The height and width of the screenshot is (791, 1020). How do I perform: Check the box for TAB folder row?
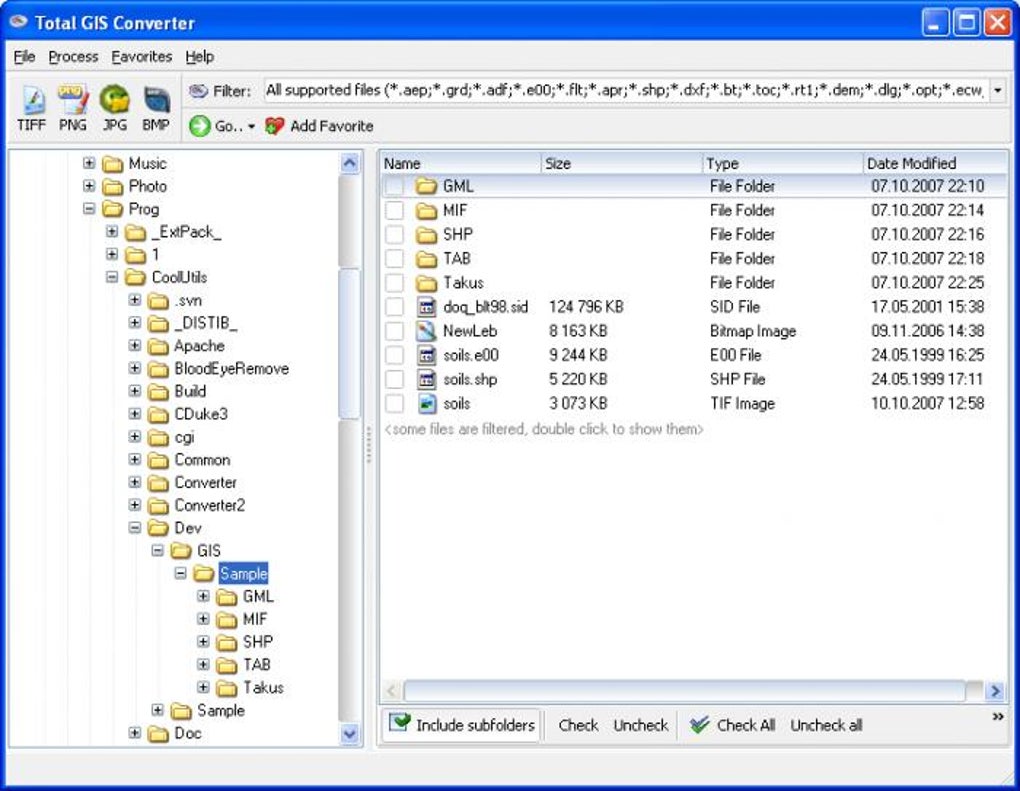coord(394,259)
